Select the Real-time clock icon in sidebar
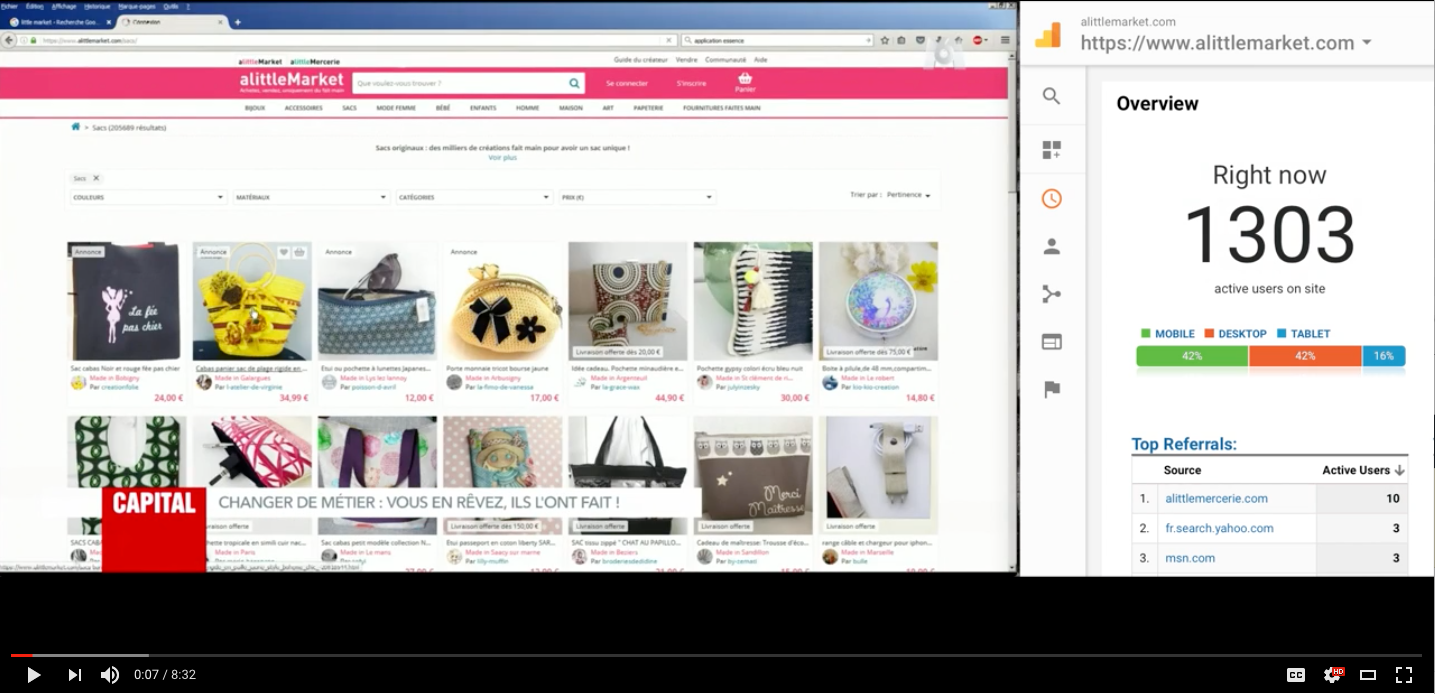This screenshot has width=1435, height=694. (x=1051, y=198)
